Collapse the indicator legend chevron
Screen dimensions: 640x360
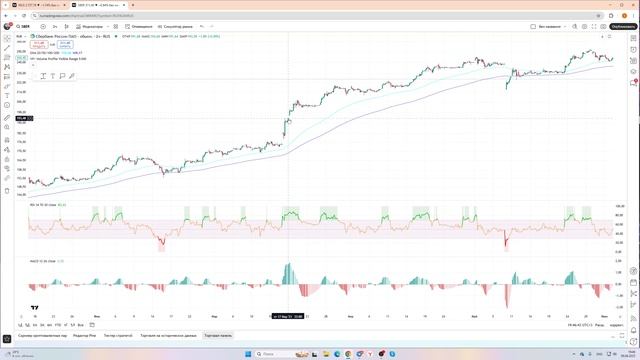coord(33,65)
